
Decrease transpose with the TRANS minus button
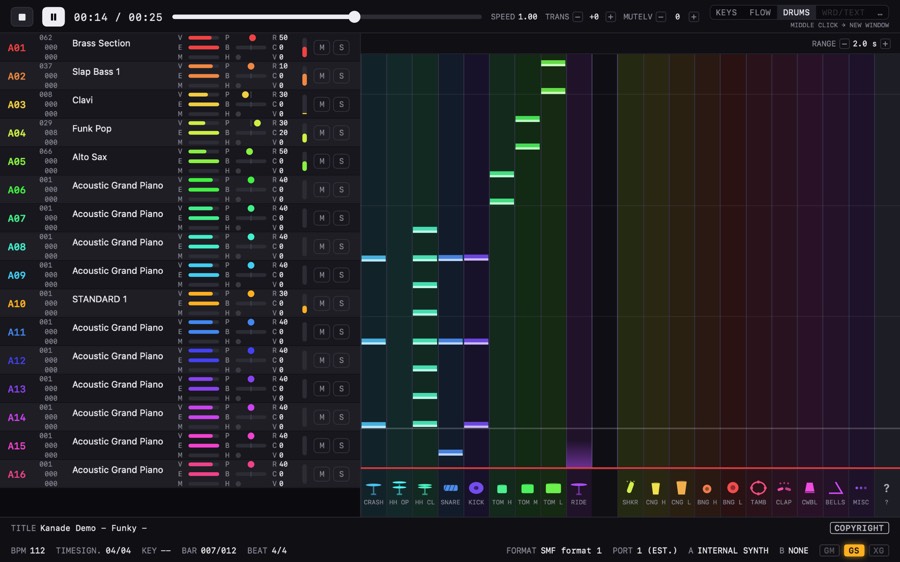[x=578, y=17]
